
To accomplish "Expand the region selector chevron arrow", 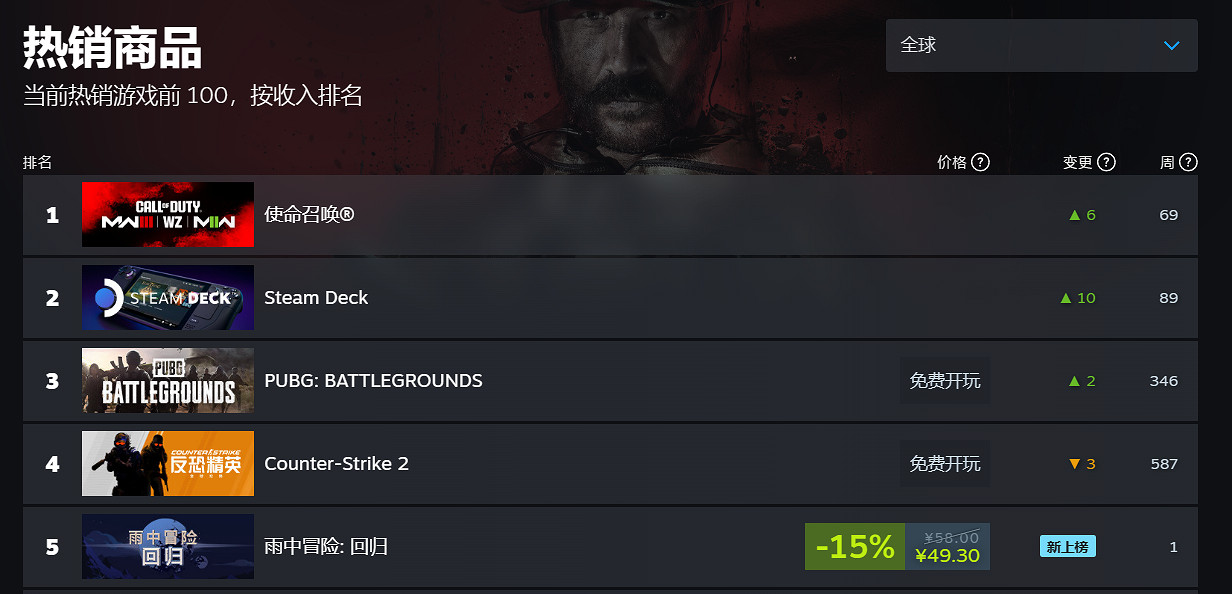I will coord(1172,45).
